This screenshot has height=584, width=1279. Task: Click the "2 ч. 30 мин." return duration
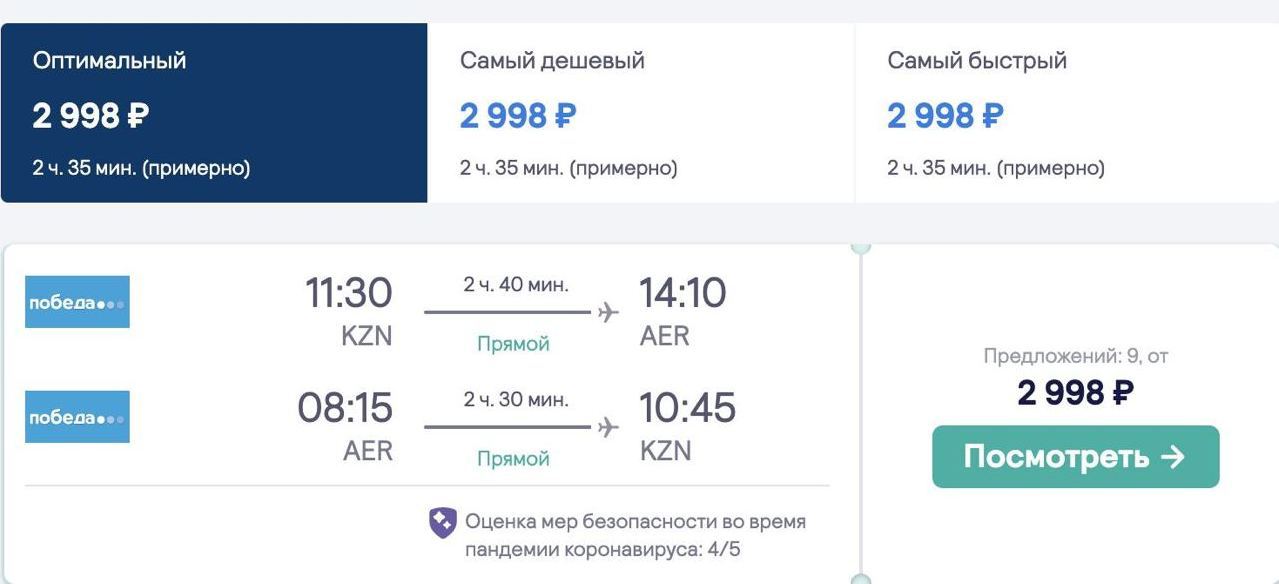point(516,400)
